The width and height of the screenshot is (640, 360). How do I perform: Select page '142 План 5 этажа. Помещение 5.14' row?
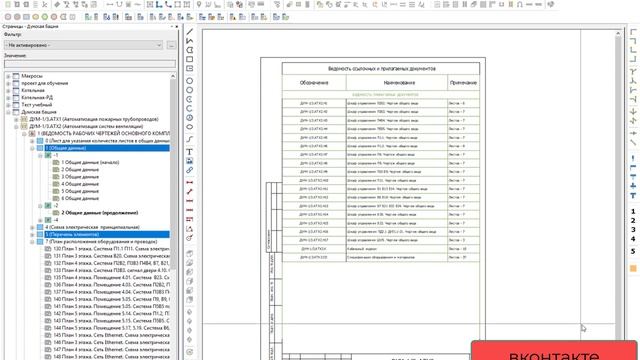click(x=111, y=313)
